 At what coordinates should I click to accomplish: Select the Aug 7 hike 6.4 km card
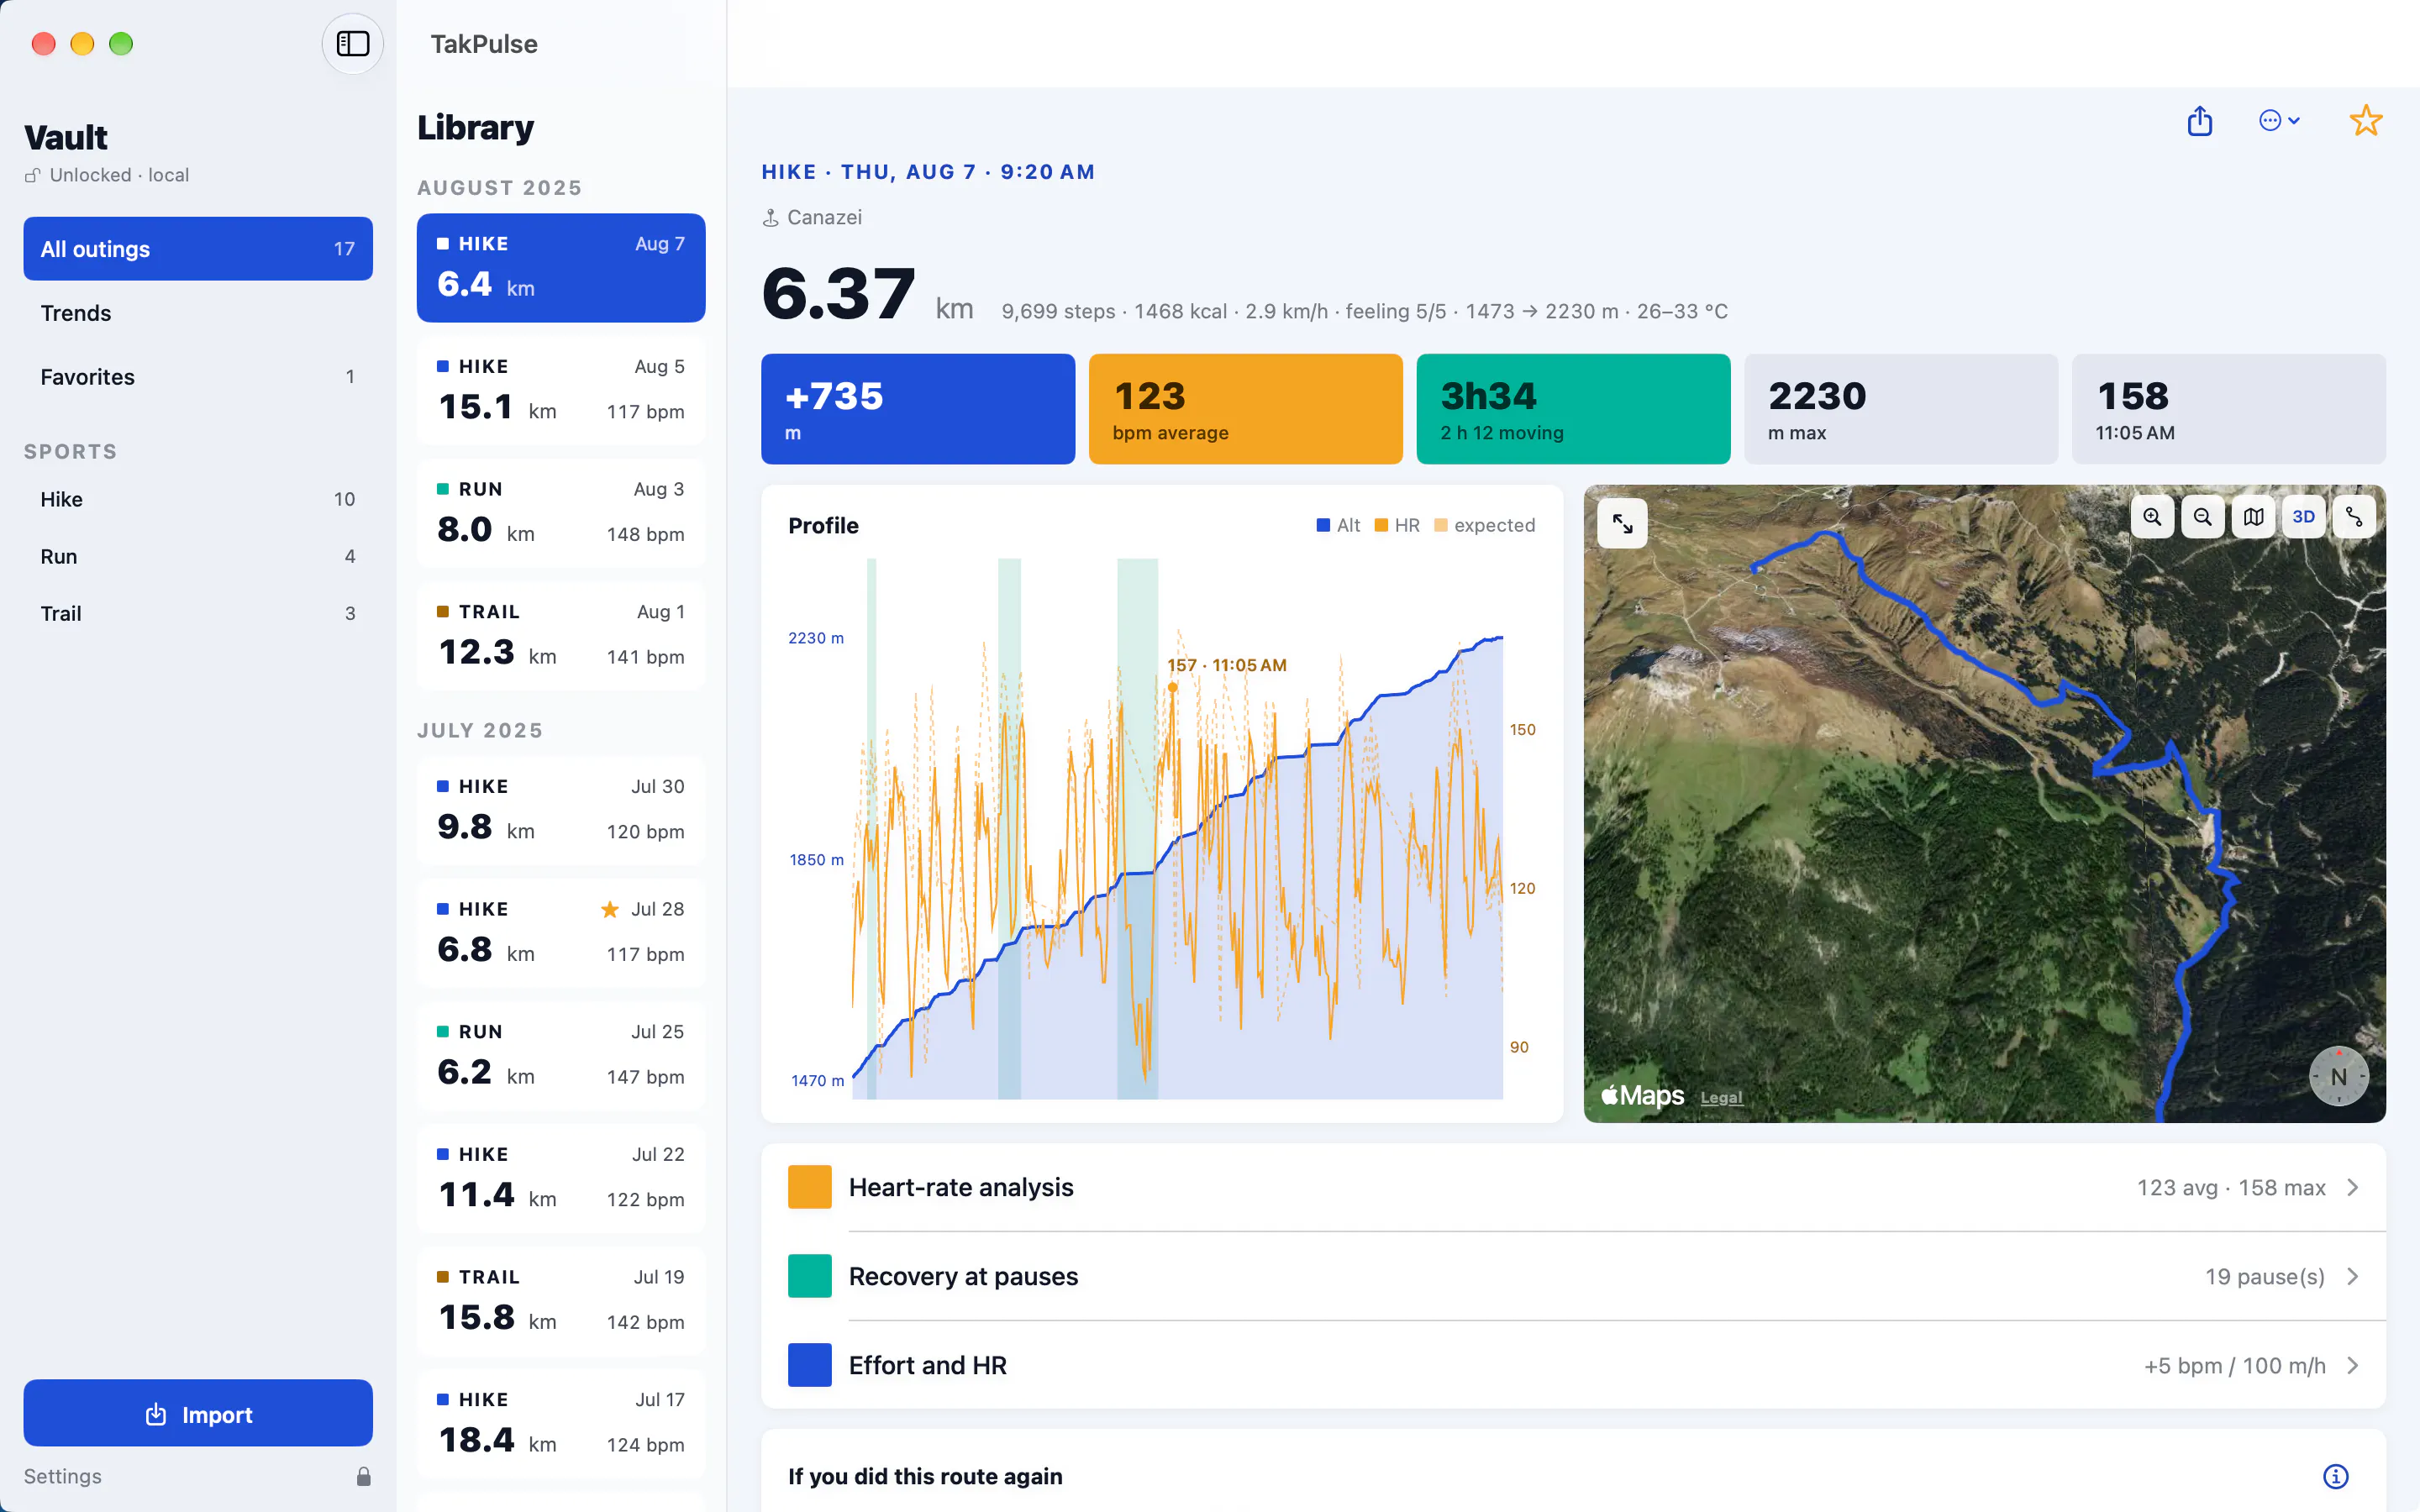pyautogui.click(x=561, y=268)
